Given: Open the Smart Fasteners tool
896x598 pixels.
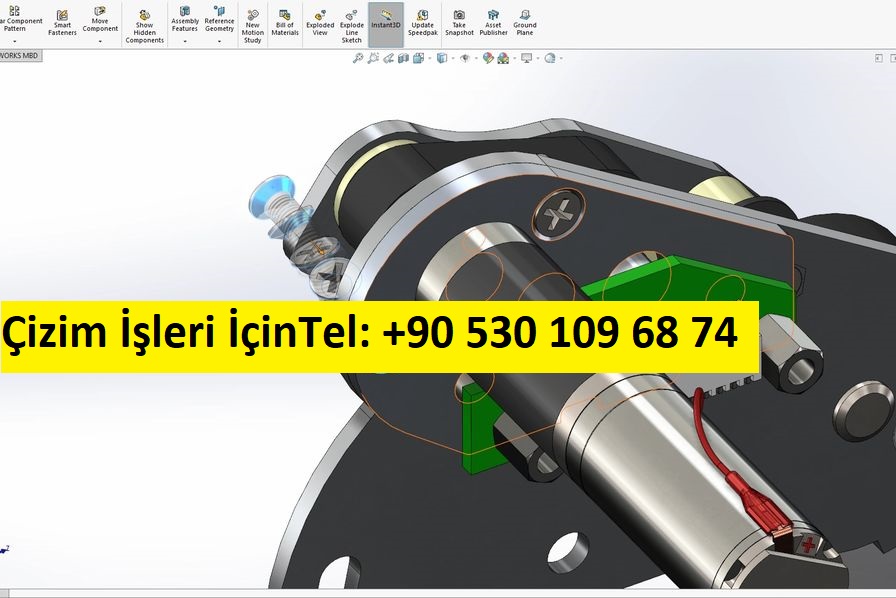Looking at the screenshot, I should (62, 23).
